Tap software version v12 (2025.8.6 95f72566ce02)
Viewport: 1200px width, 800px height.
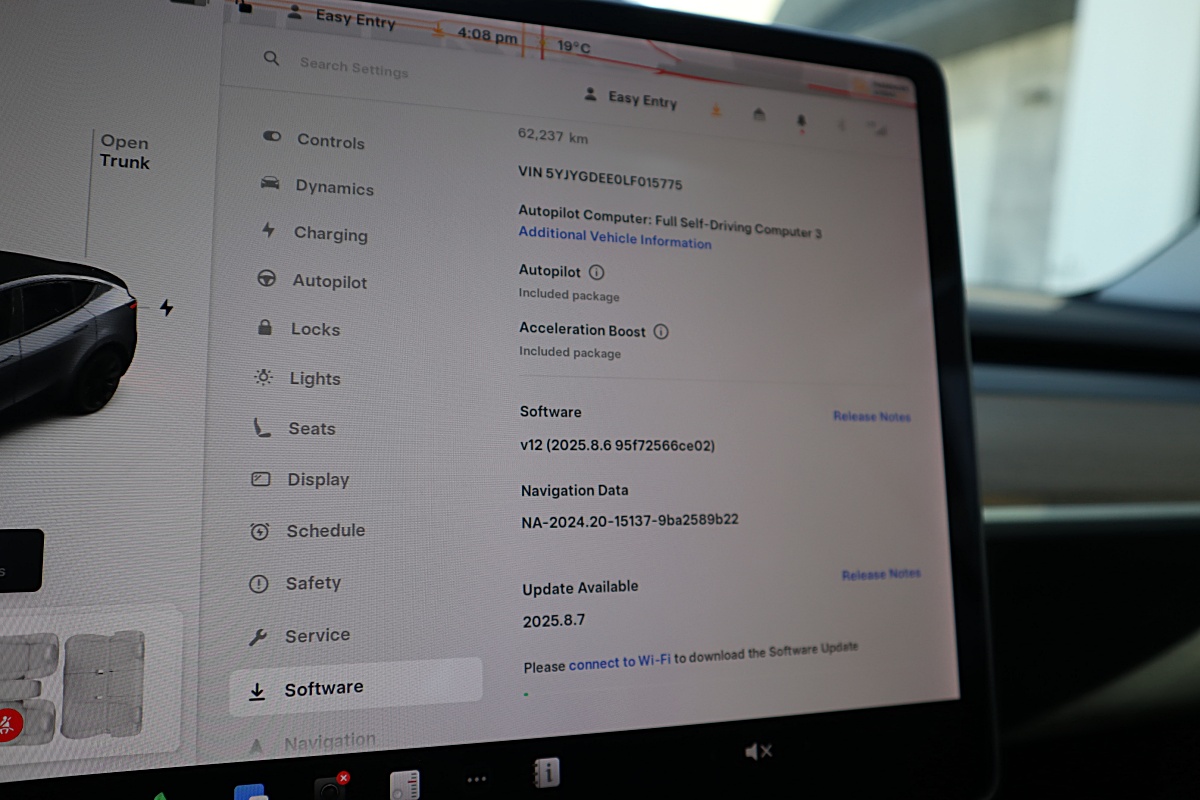[x=618, y=445]
